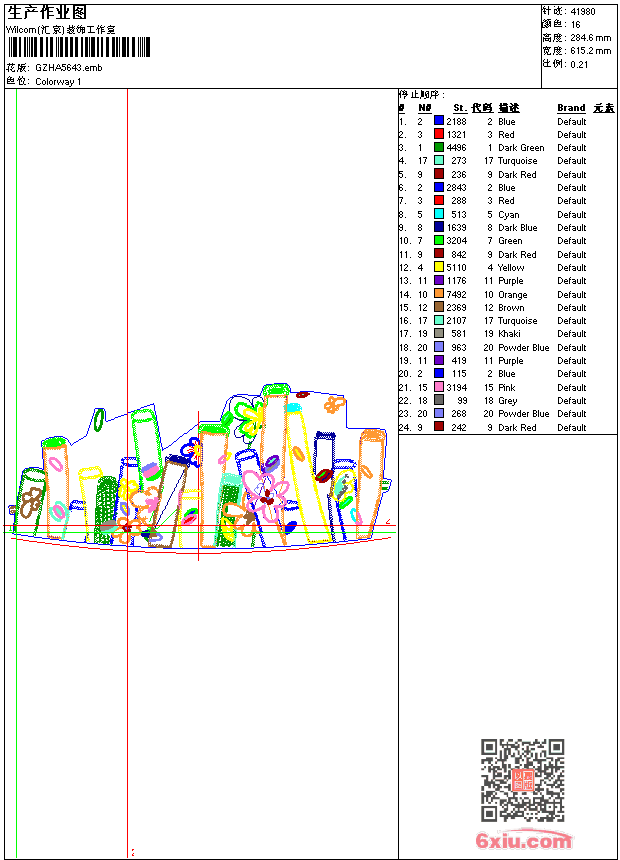Screen dimensions: 620x860
Task: Select the 'Orange' description text
Action: click(512, 295)
